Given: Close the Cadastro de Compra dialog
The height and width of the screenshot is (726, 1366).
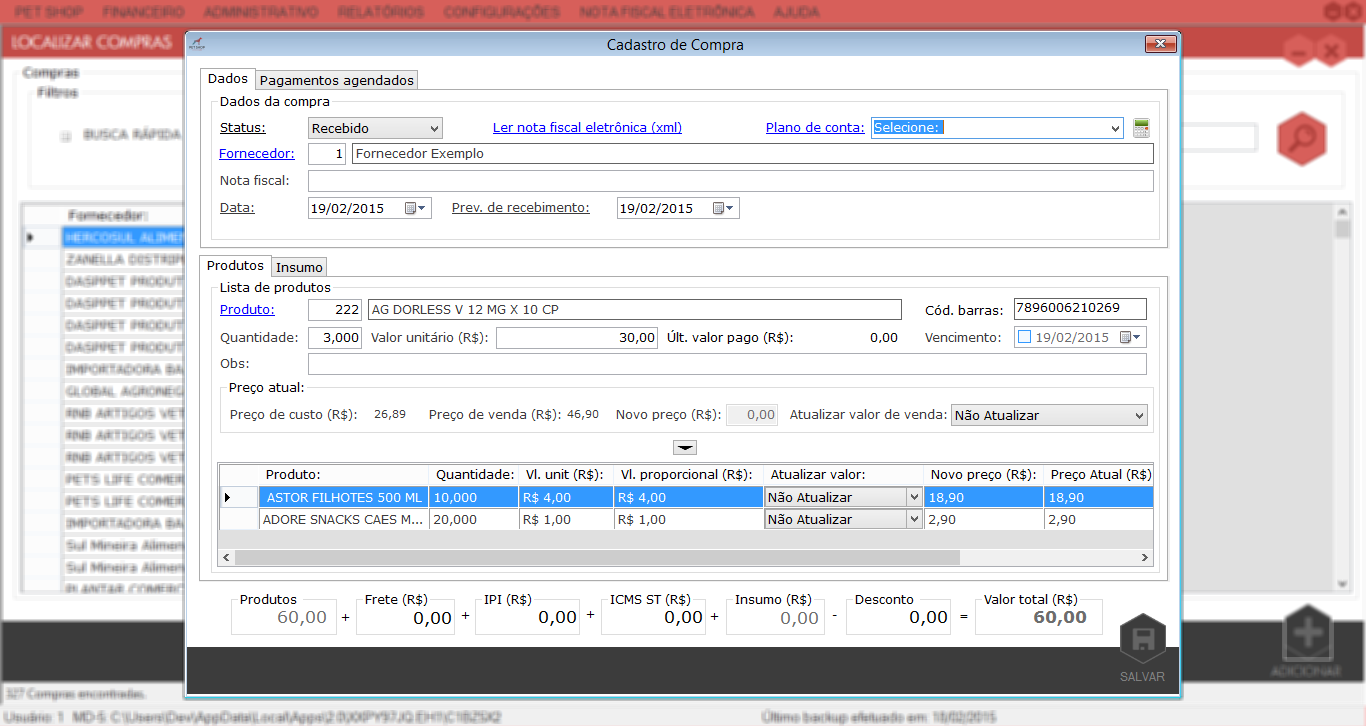Looking at the screenshot, I should [1160, 44].
